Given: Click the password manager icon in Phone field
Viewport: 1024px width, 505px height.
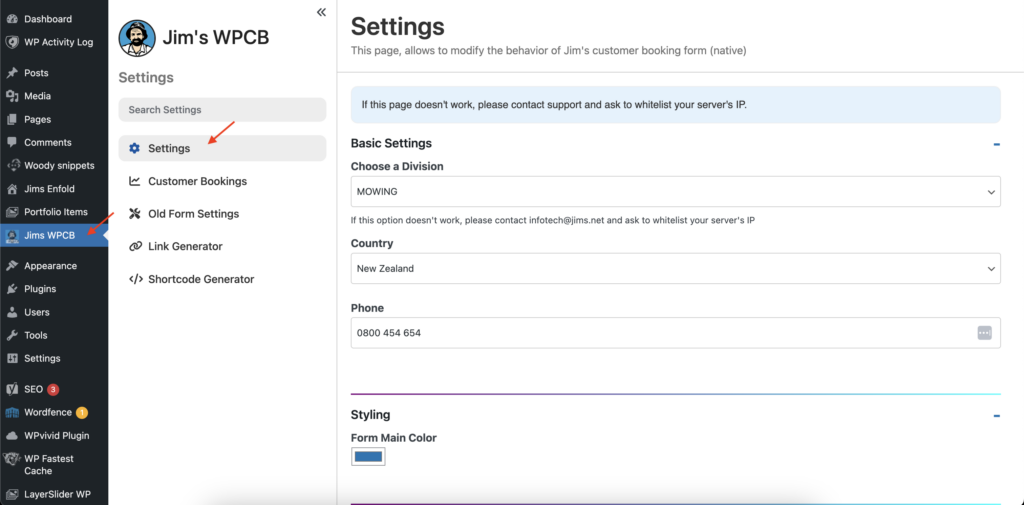Looking at the screenshot, I should click(x=984, y=333).
